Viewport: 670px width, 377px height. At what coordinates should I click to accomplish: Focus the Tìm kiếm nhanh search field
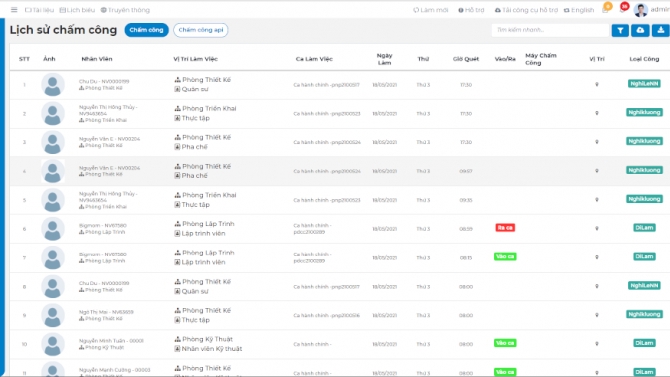click(550, 30)
